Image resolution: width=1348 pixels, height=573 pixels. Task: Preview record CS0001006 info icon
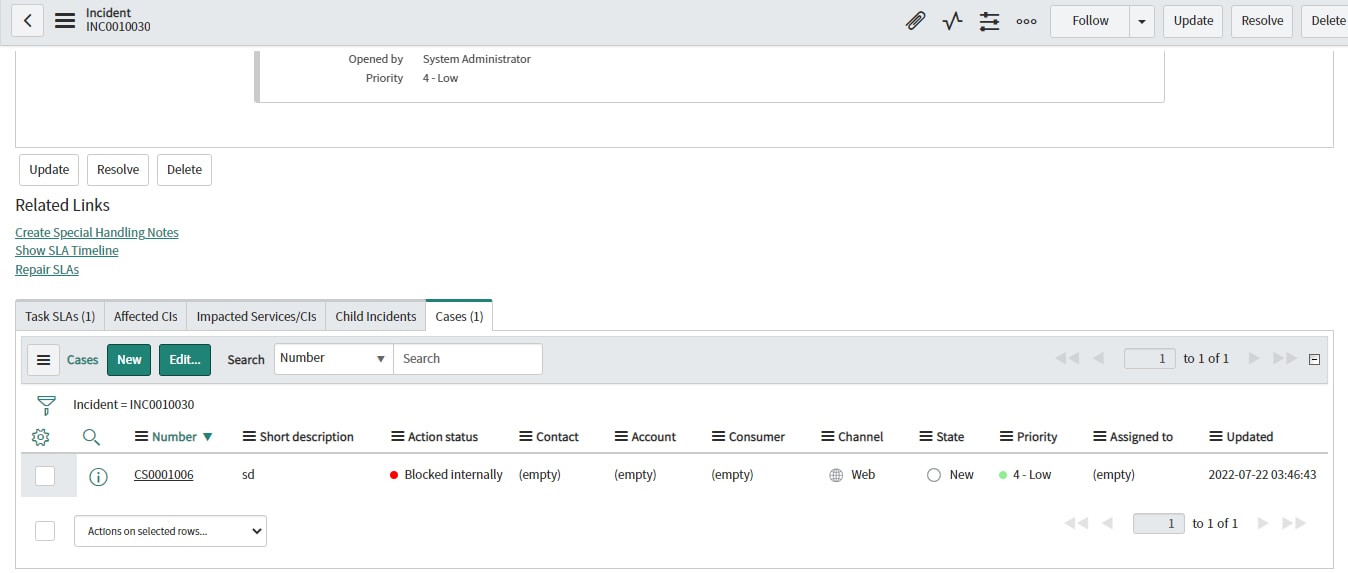[x=98, y=476]
